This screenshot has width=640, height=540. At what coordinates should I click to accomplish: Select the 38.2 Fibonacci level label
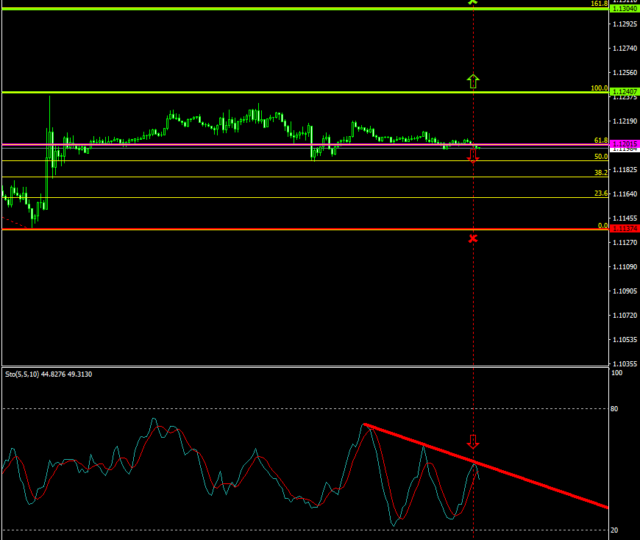pyautogui.click(x=600, y=172)
